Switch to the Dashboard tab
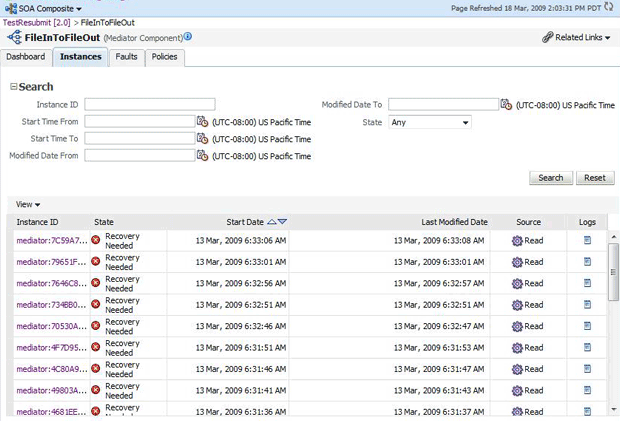Image resolution: width=620 pixels, height=421 pixels. click(25, 57)
